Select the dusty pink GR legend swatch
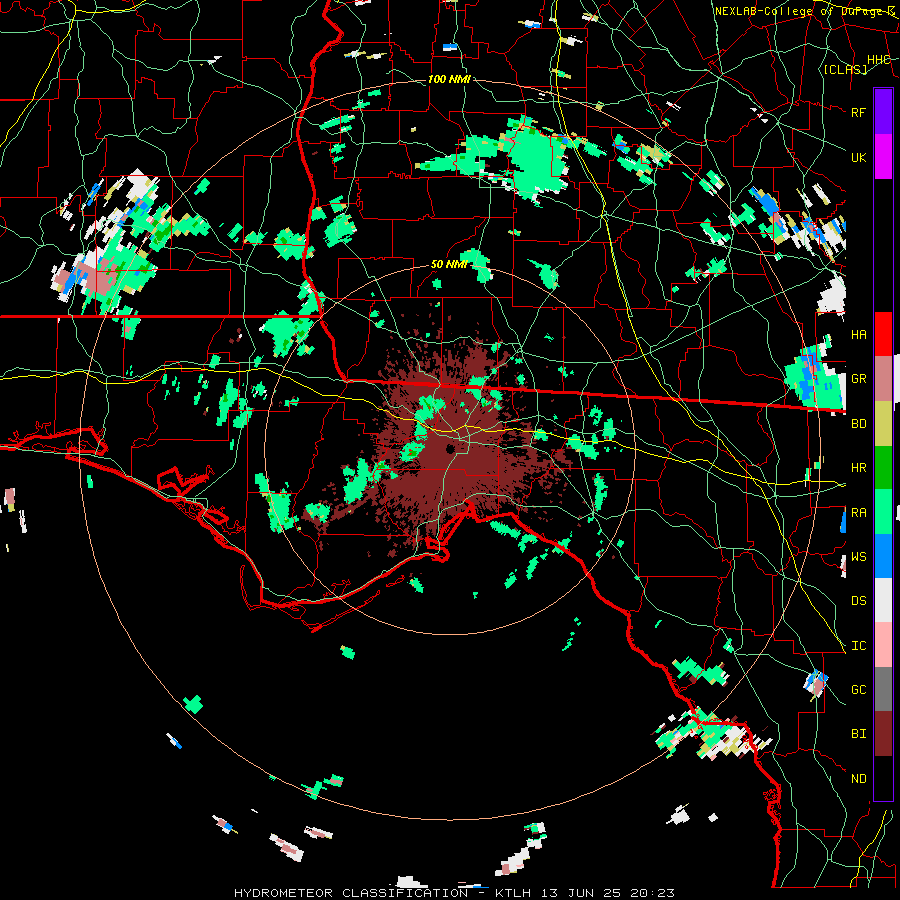The image size is (900, 900). (x=883, y=378)
